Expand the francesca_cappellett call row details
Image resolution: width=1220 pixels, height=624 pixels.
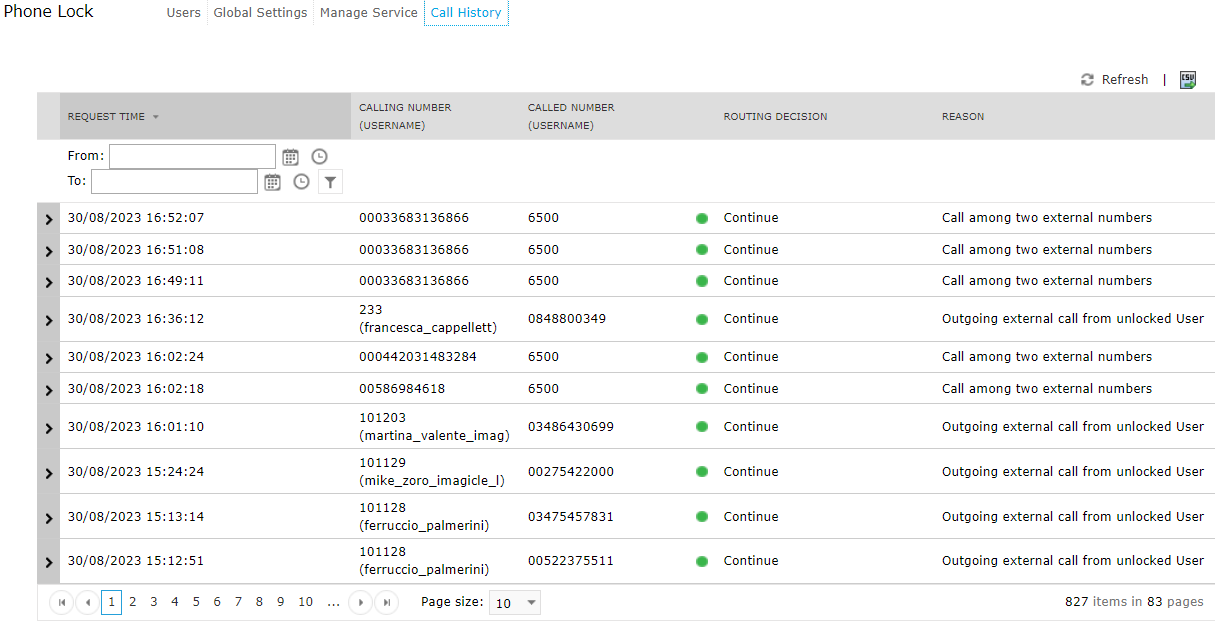48,320
